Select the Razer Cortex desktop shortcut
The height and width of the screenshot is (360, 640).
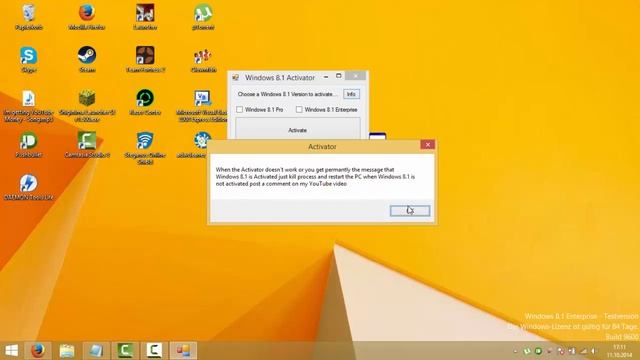(145, 102)
